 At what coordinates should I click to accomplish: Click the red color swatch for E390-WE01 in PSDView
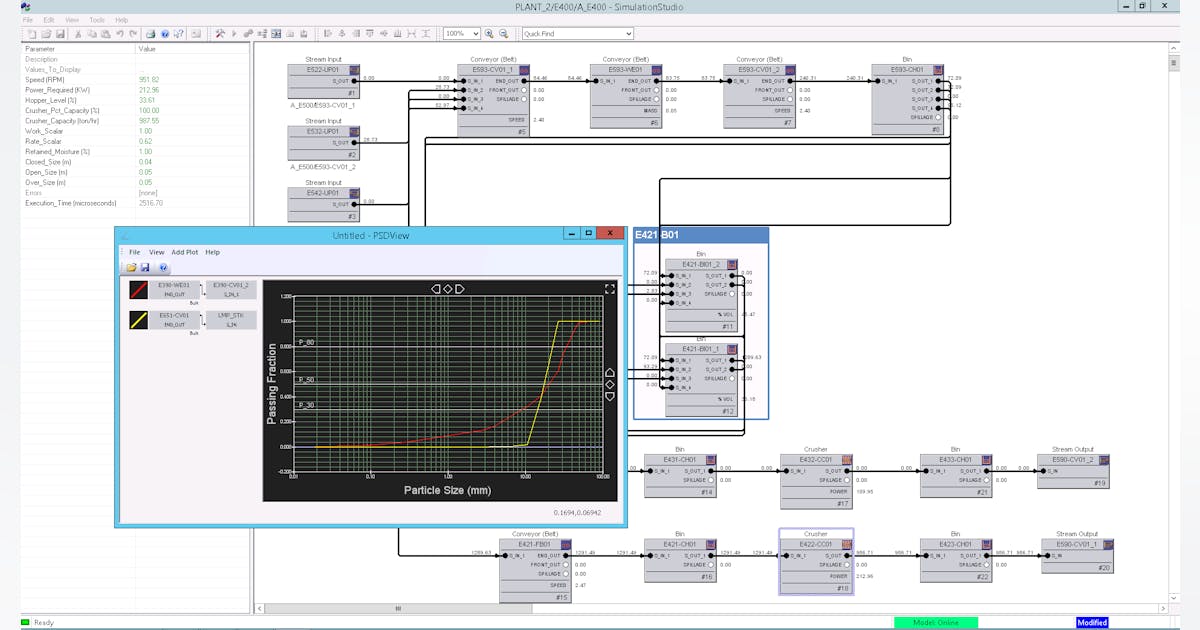[140, 289]
